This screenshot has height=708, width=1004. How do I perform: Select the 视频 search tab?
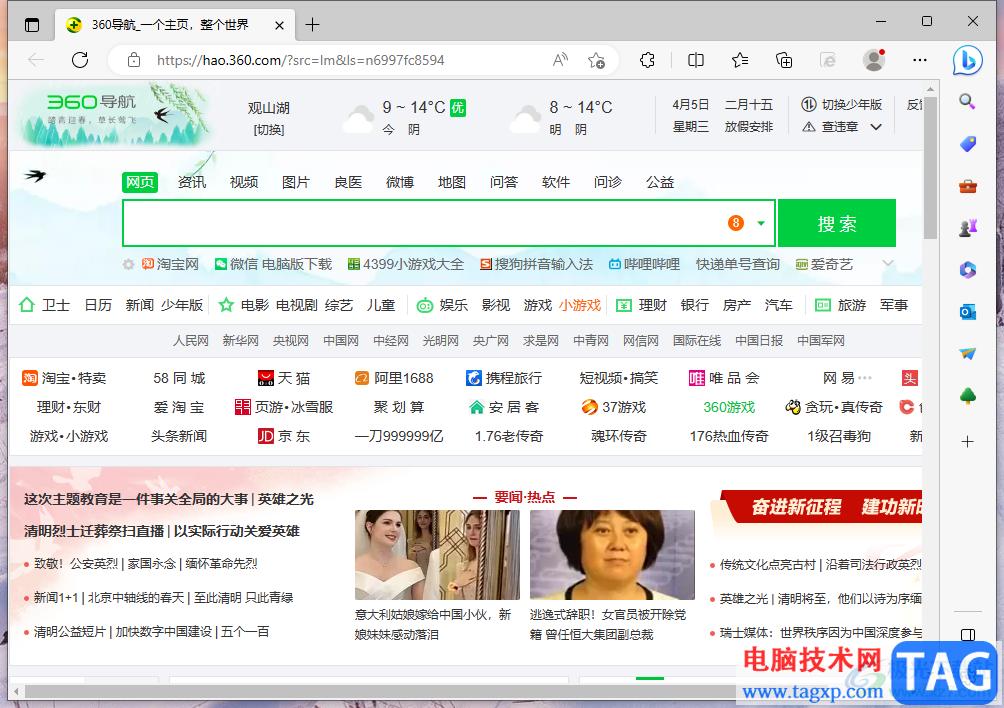(x=244, y=182)
